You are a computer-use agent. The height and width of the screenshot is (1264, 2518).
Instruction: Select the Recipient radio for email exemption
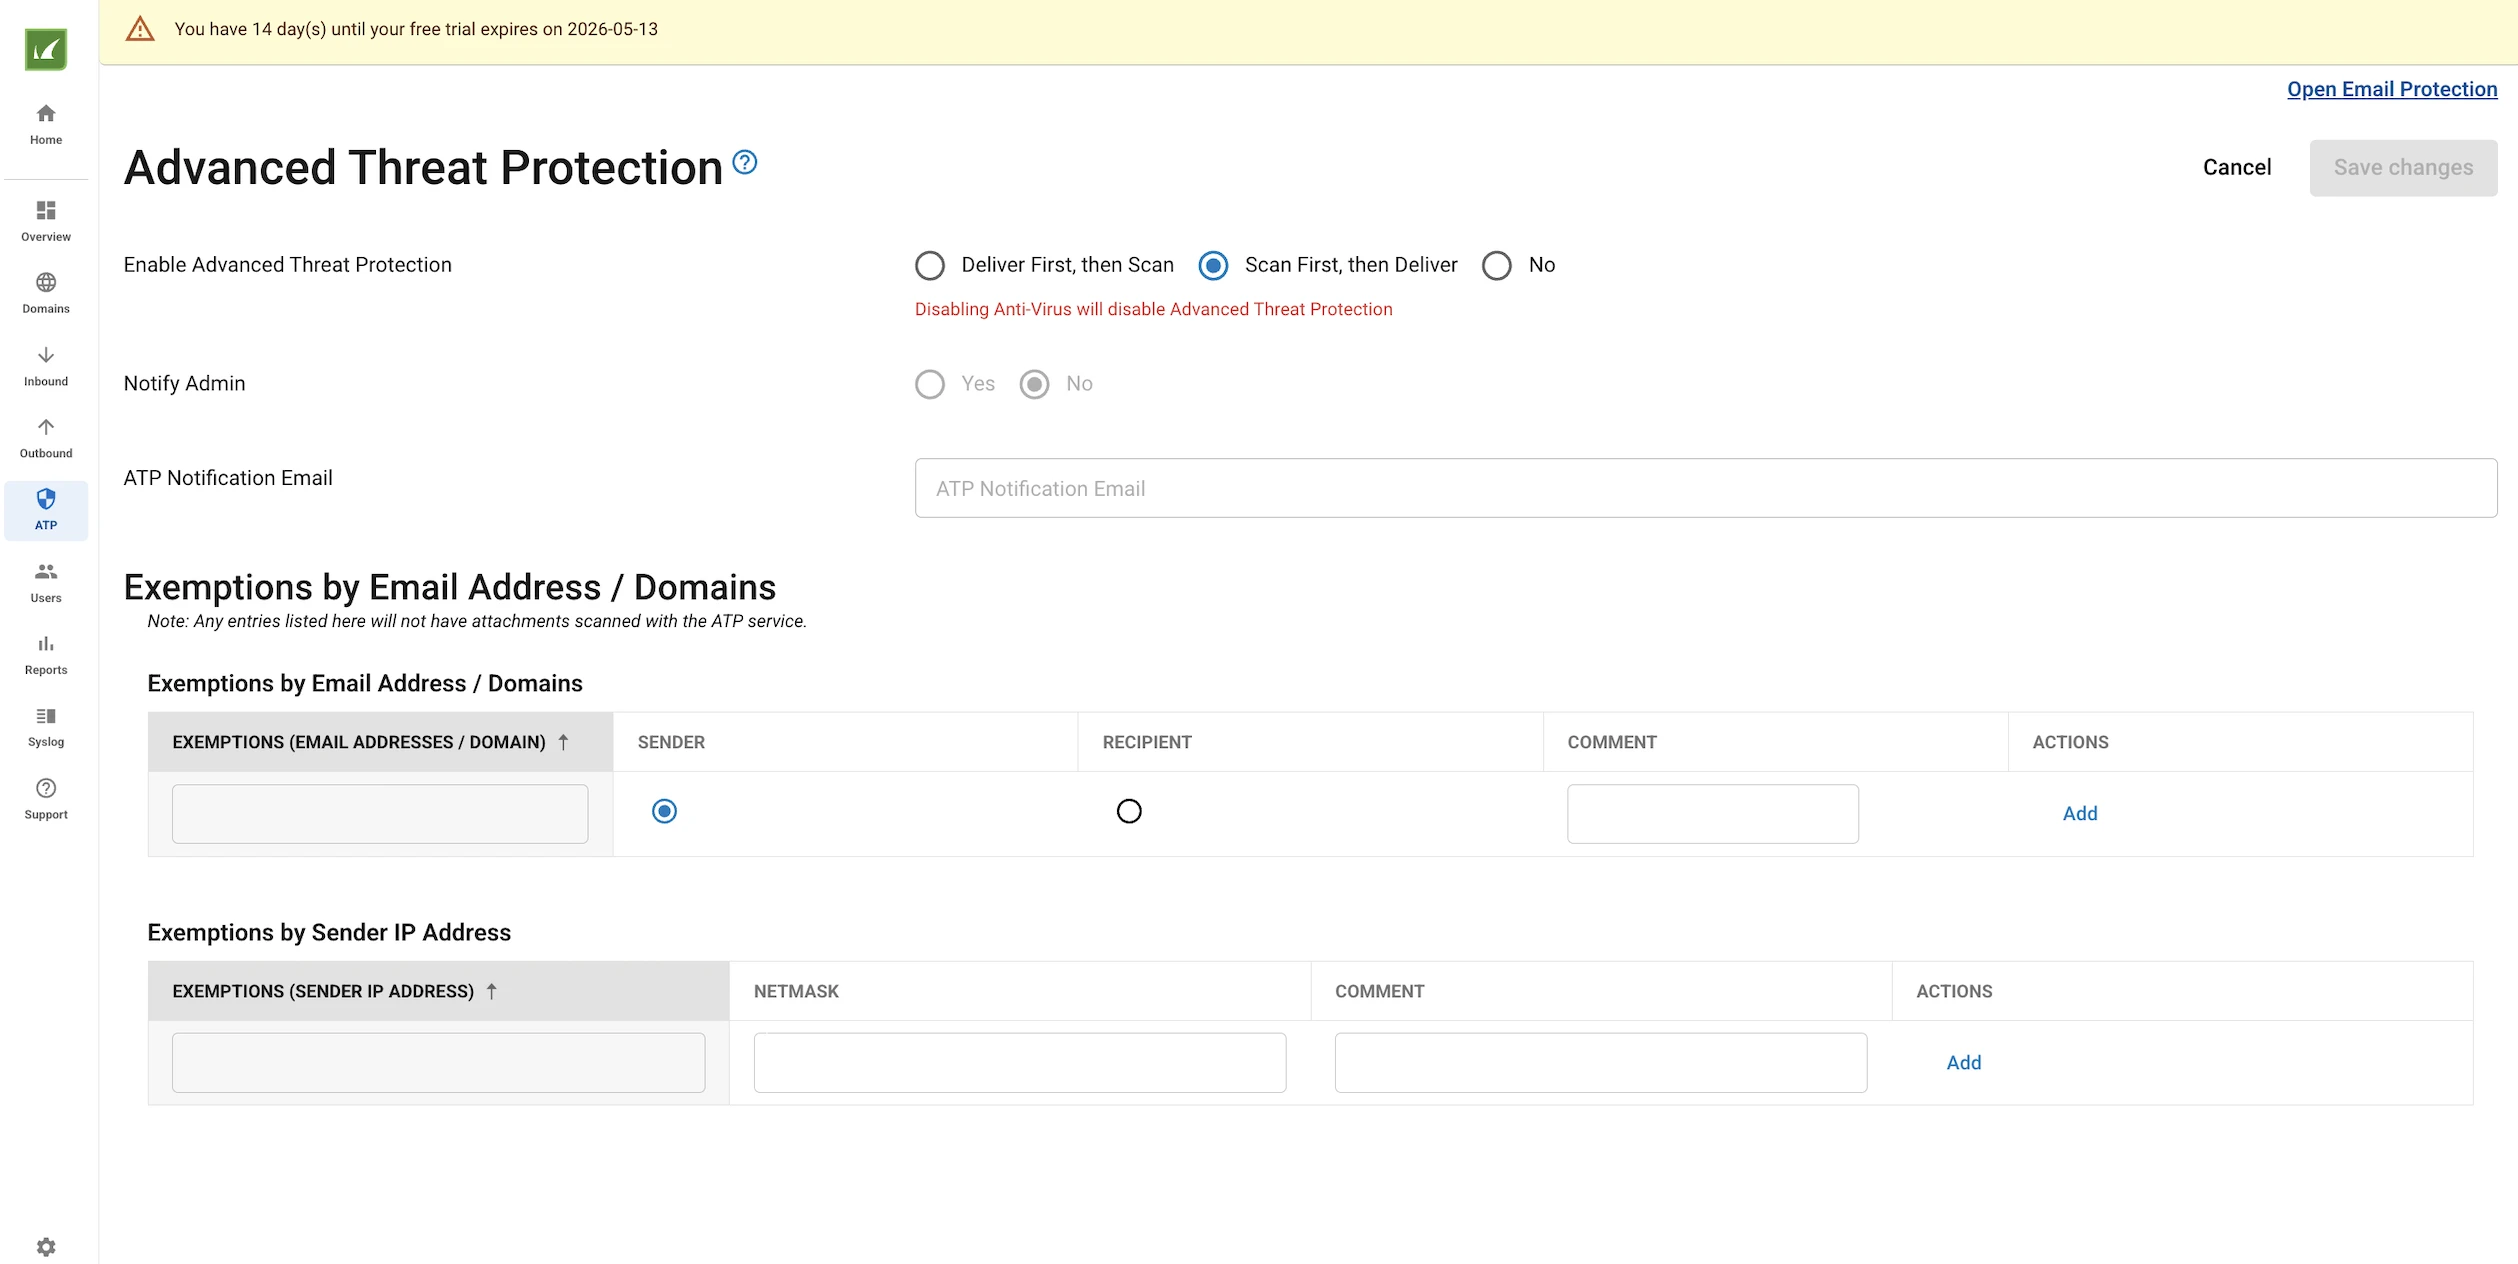1129,811
